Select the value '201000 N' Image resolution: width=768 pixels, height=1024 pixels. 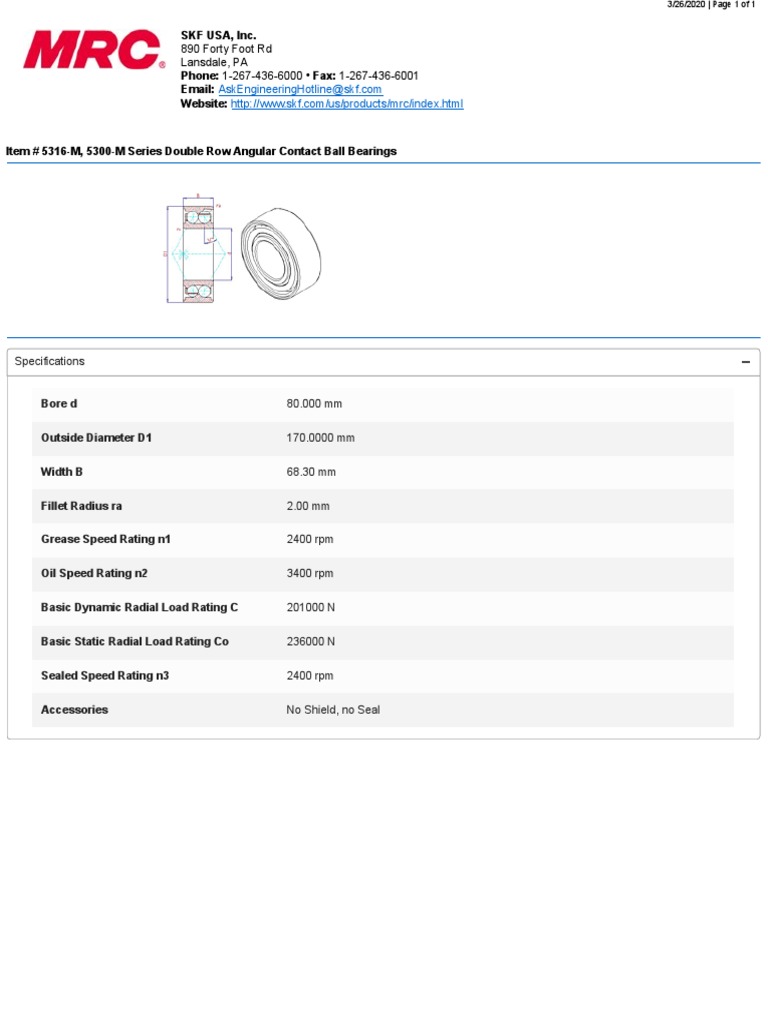pos(310,607)
